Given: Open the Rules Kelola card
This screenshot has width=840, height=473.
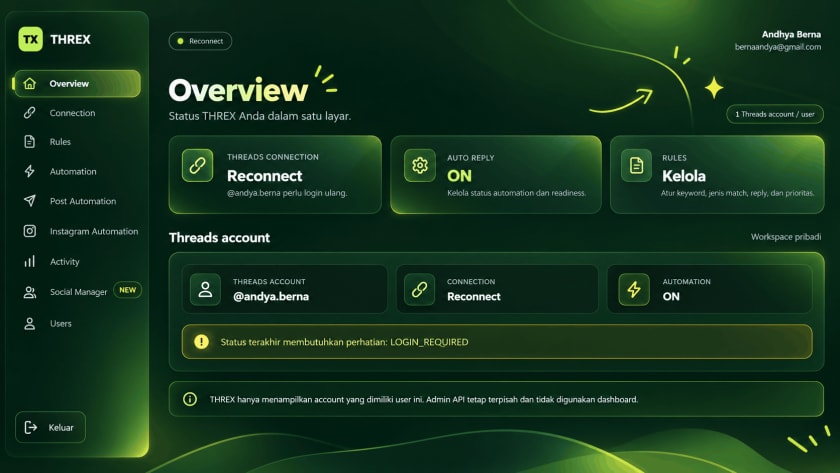Looking at the screenshot, I should tap(717, 175).
